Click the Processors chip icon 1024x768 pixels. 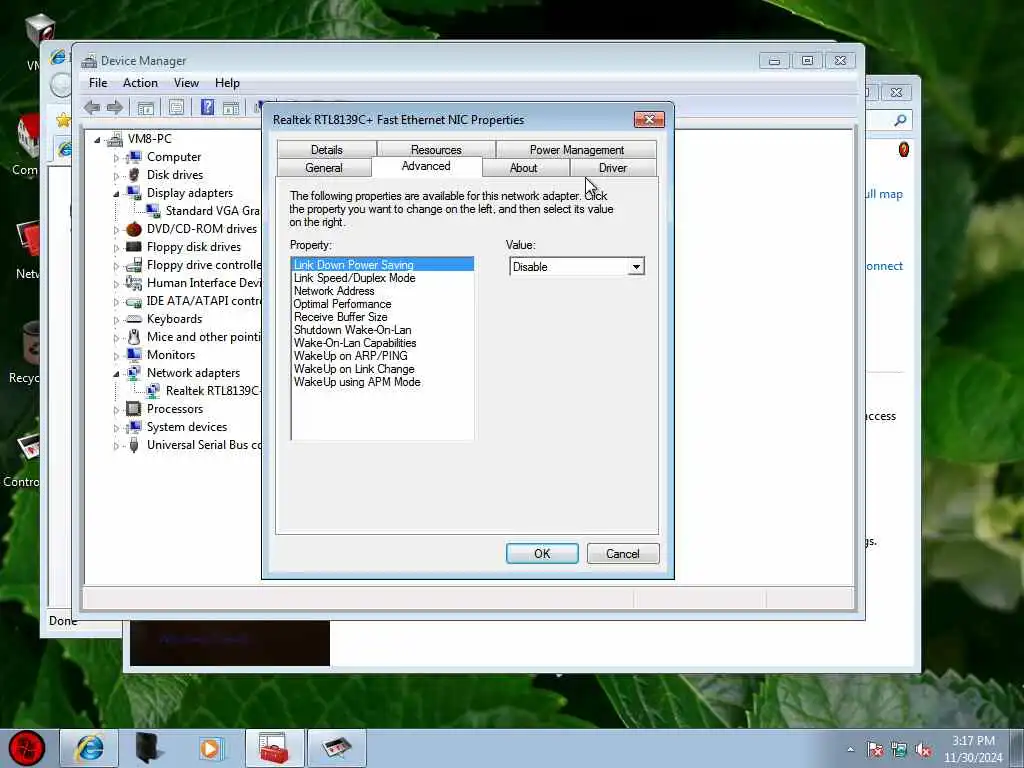pyautogui.click(x=134, y=409)
